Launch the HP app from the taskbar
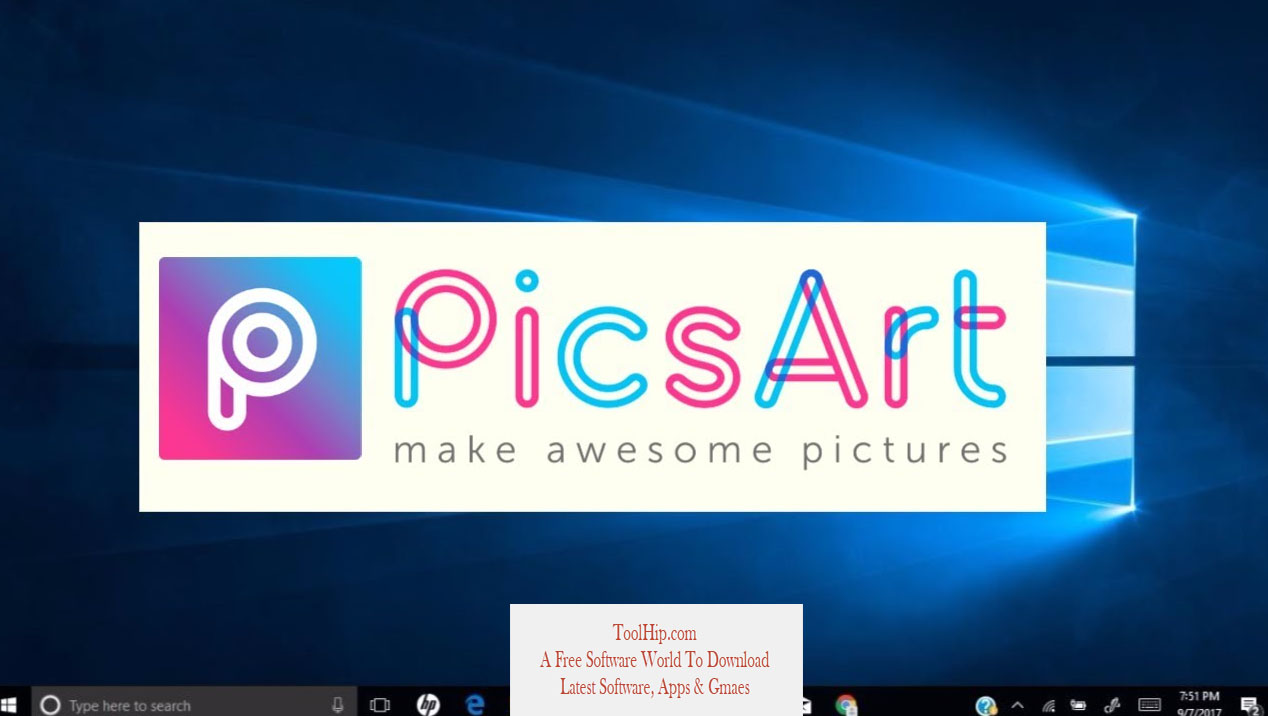Screen dimensions: 1268x716 [428, 705]
